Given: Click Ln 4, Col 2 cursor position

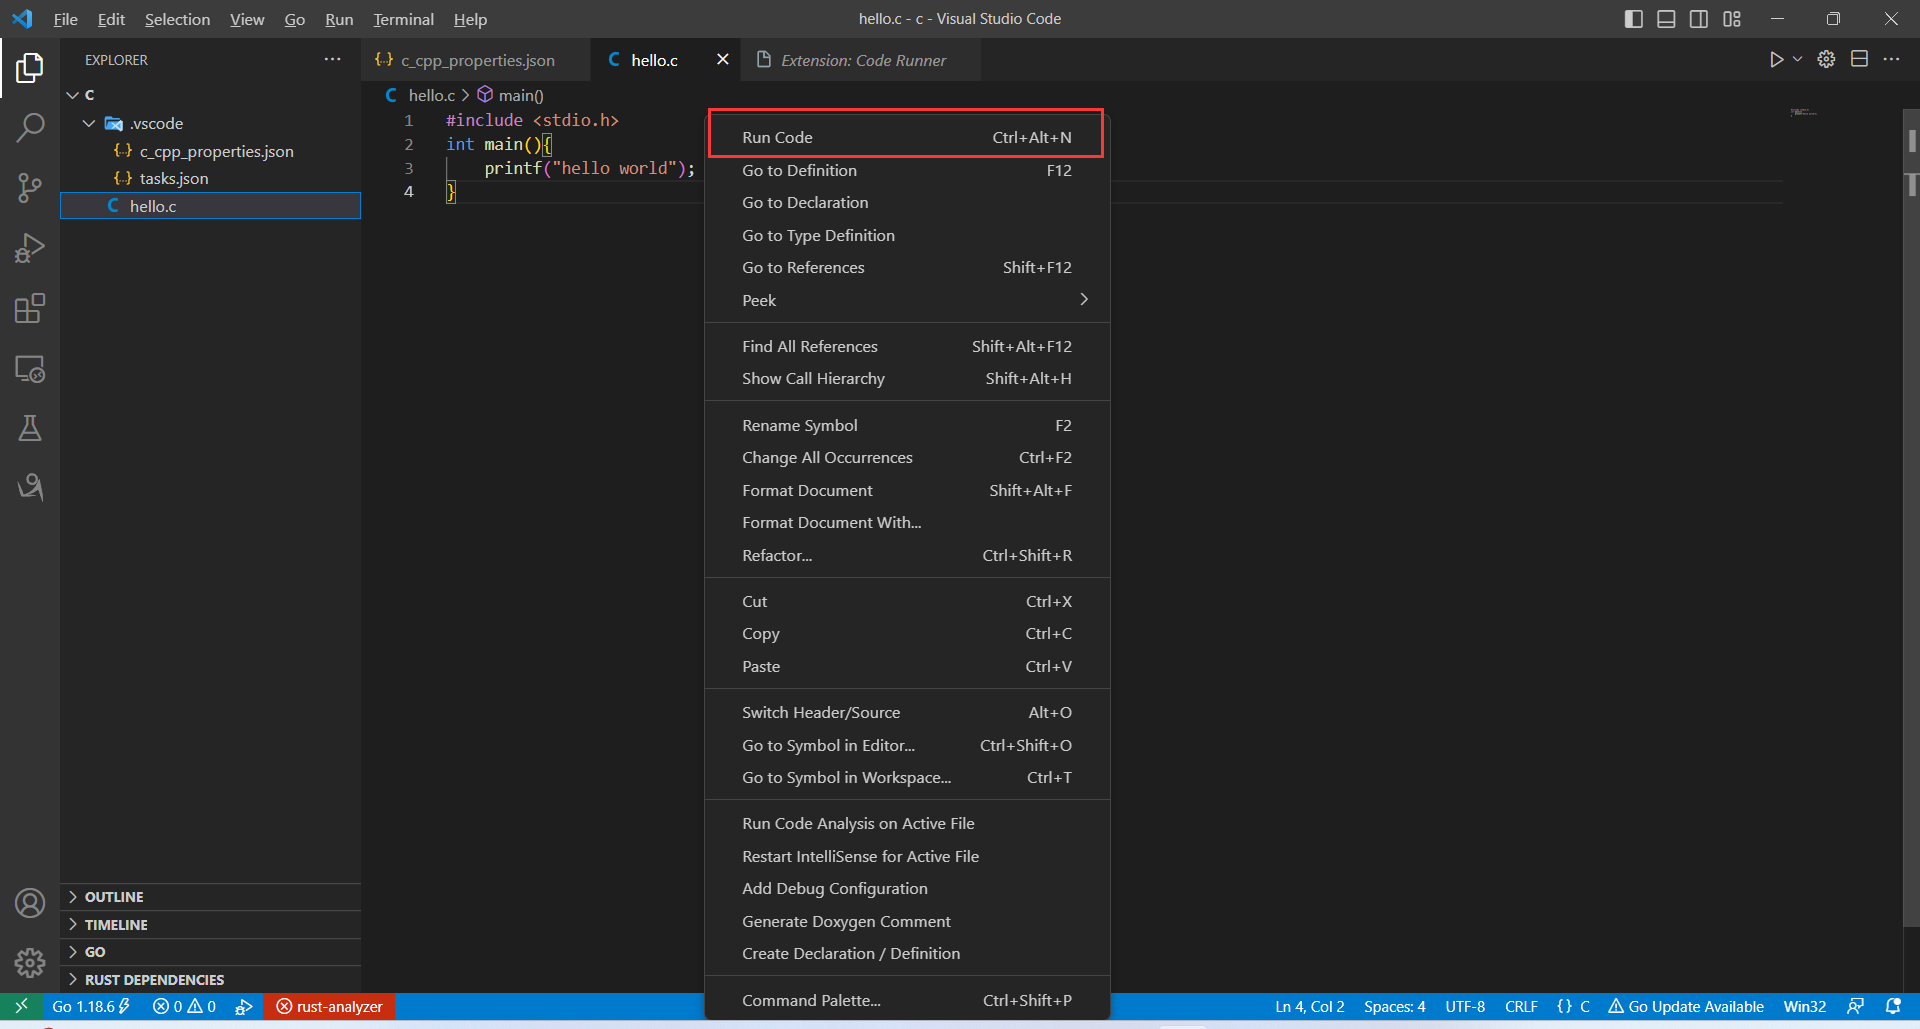Looking at the screenshot, I should pyautogui.click(x=1310, y=1006).
